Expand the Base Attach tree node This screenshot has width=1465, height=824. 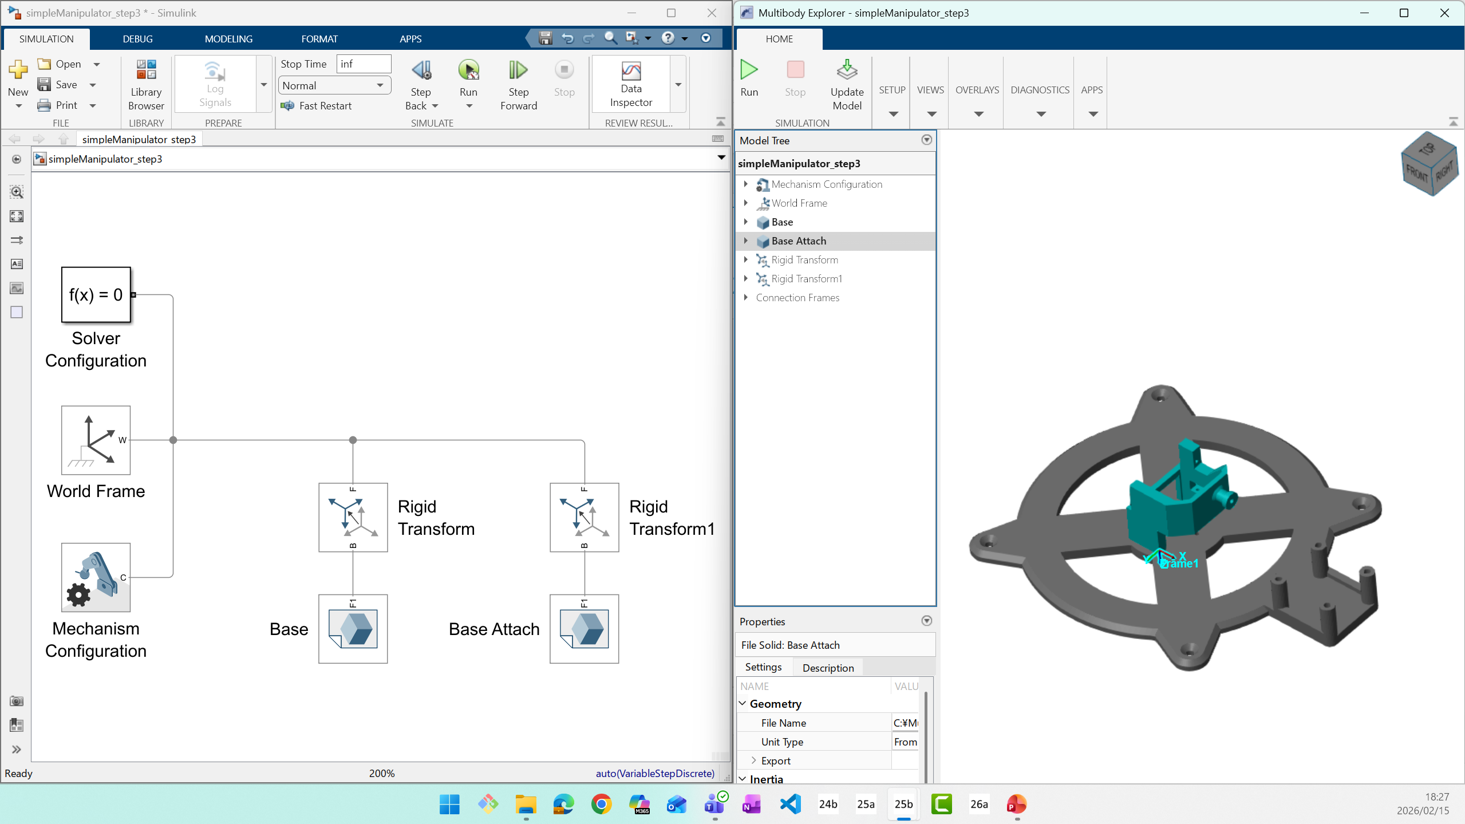pyautogui.click(x=746, y=241)
